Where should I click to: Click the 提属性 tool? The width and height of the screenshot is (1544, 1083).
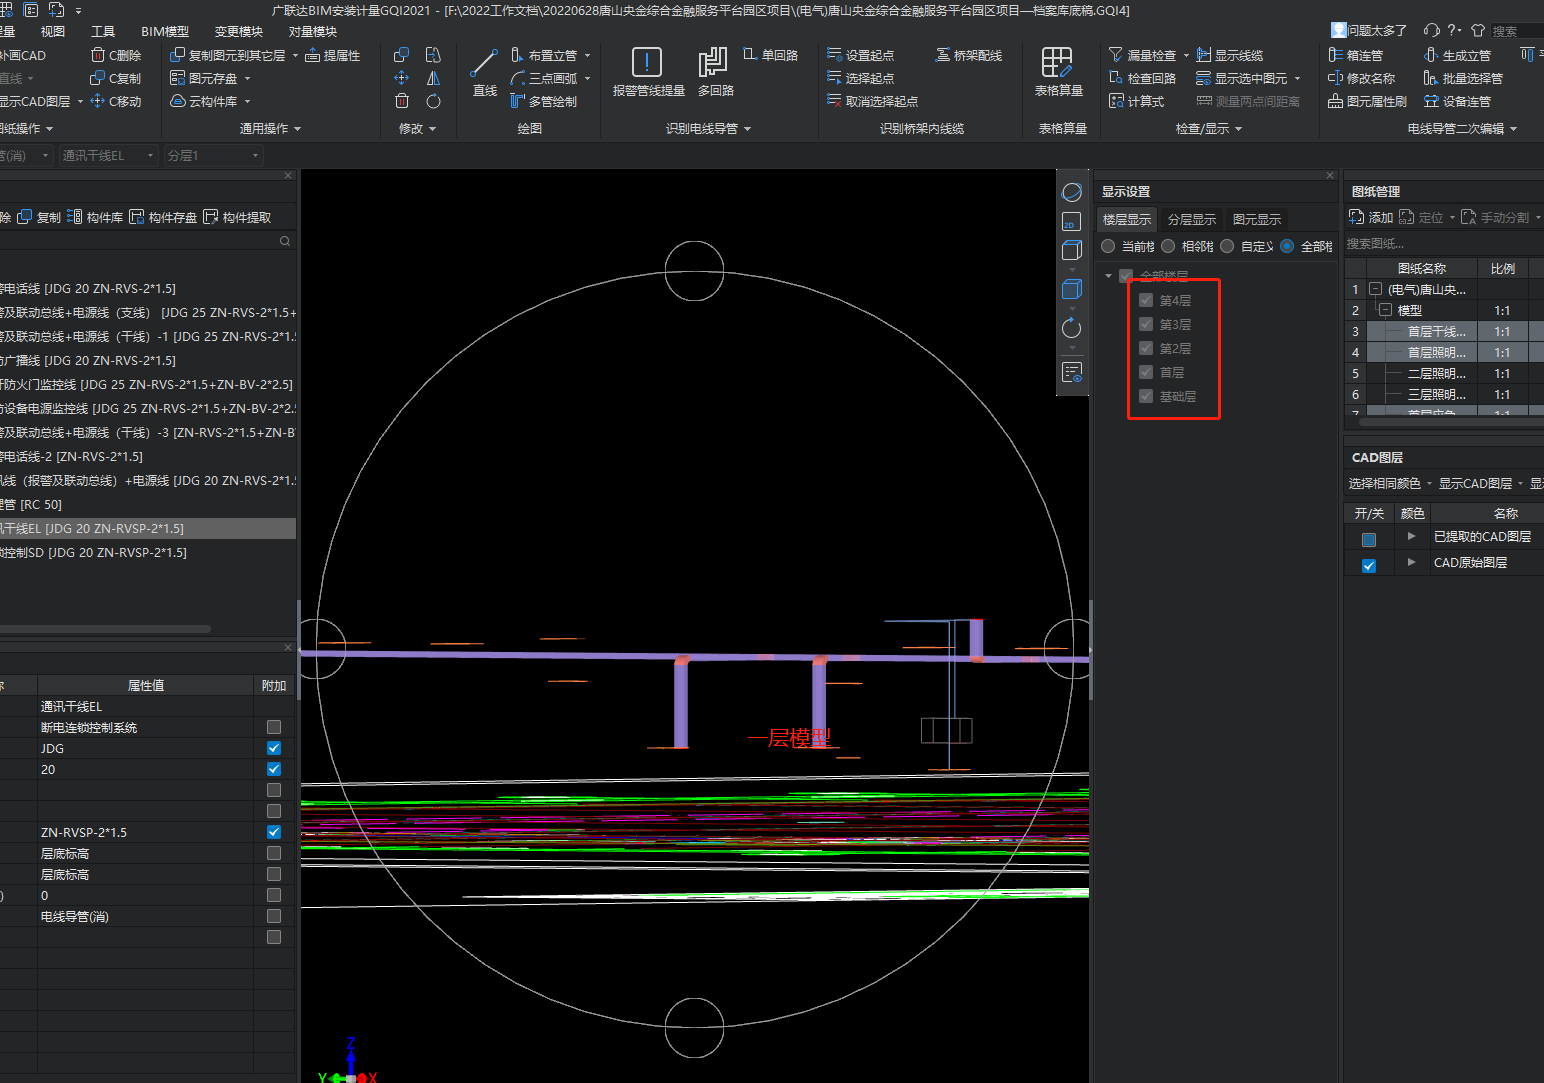333,55
